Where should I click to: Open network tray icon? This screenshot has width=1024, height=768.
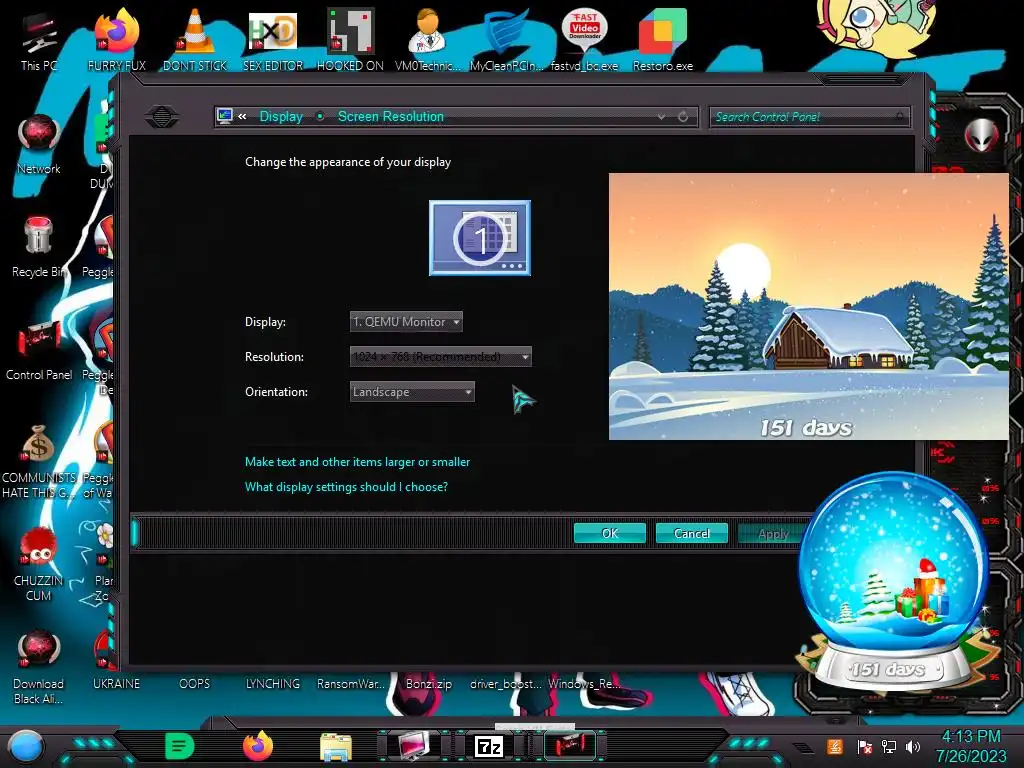[889, 746]
